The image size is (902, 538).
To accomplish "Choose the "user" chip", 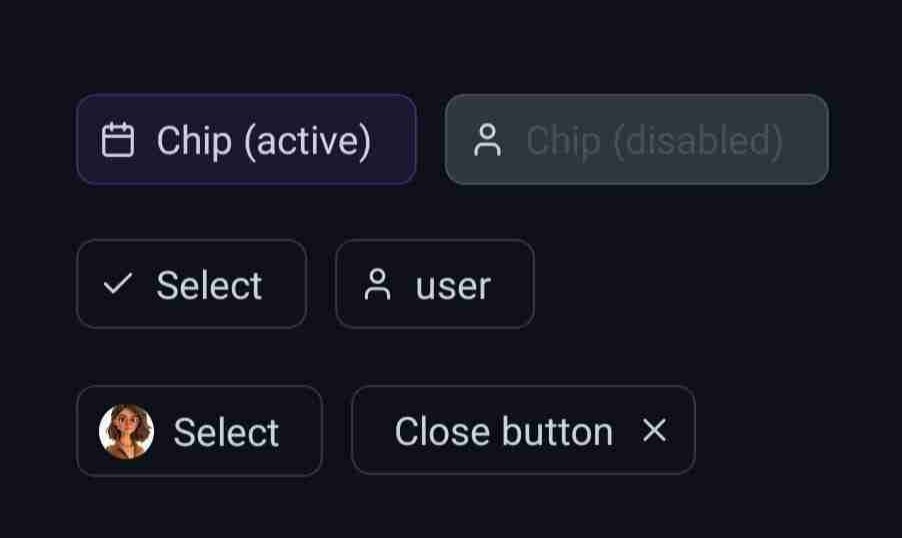I will 435,285.
